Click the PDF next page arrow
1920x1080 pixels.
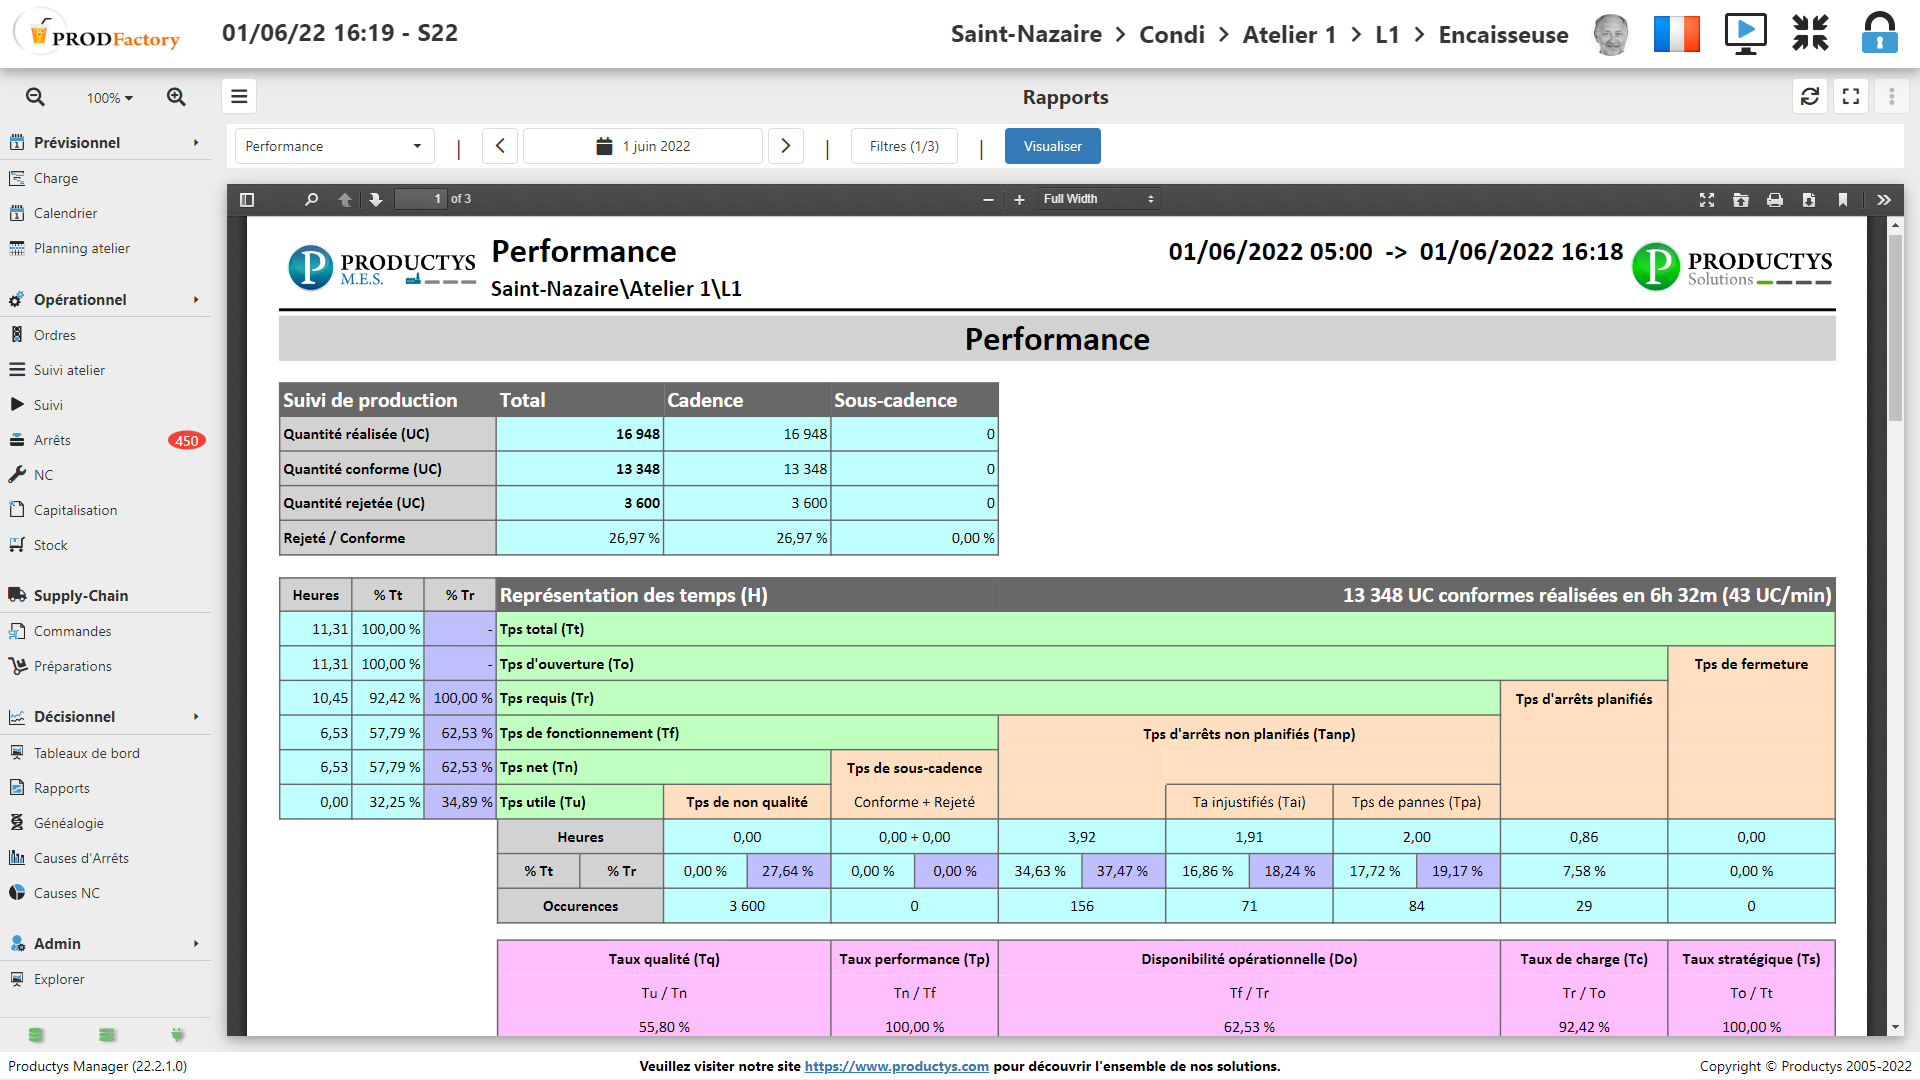coord(376,200)
